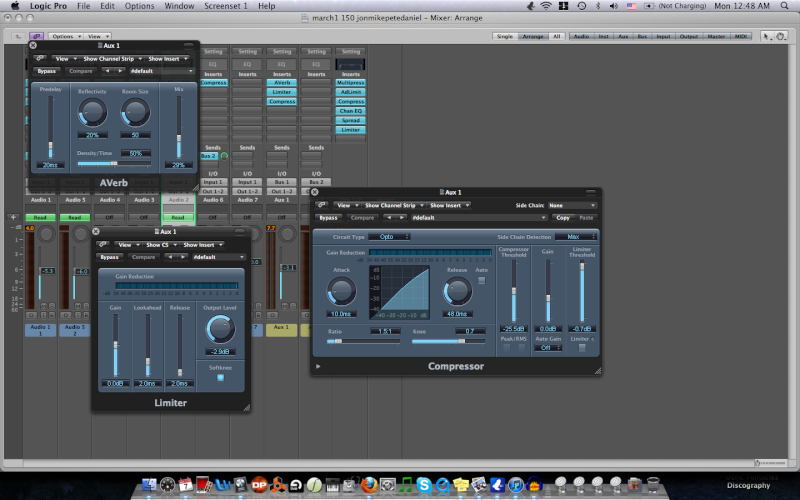
Task: Click next preset arrow in Compressor window
Action: [x=402, y=217]
